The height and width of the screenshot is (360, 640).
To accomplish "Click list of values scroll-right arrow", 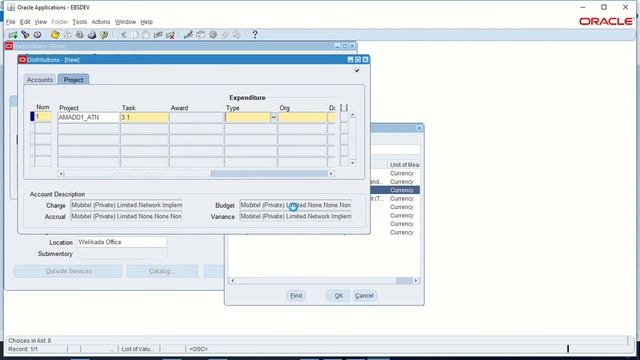I will (416, 280).
